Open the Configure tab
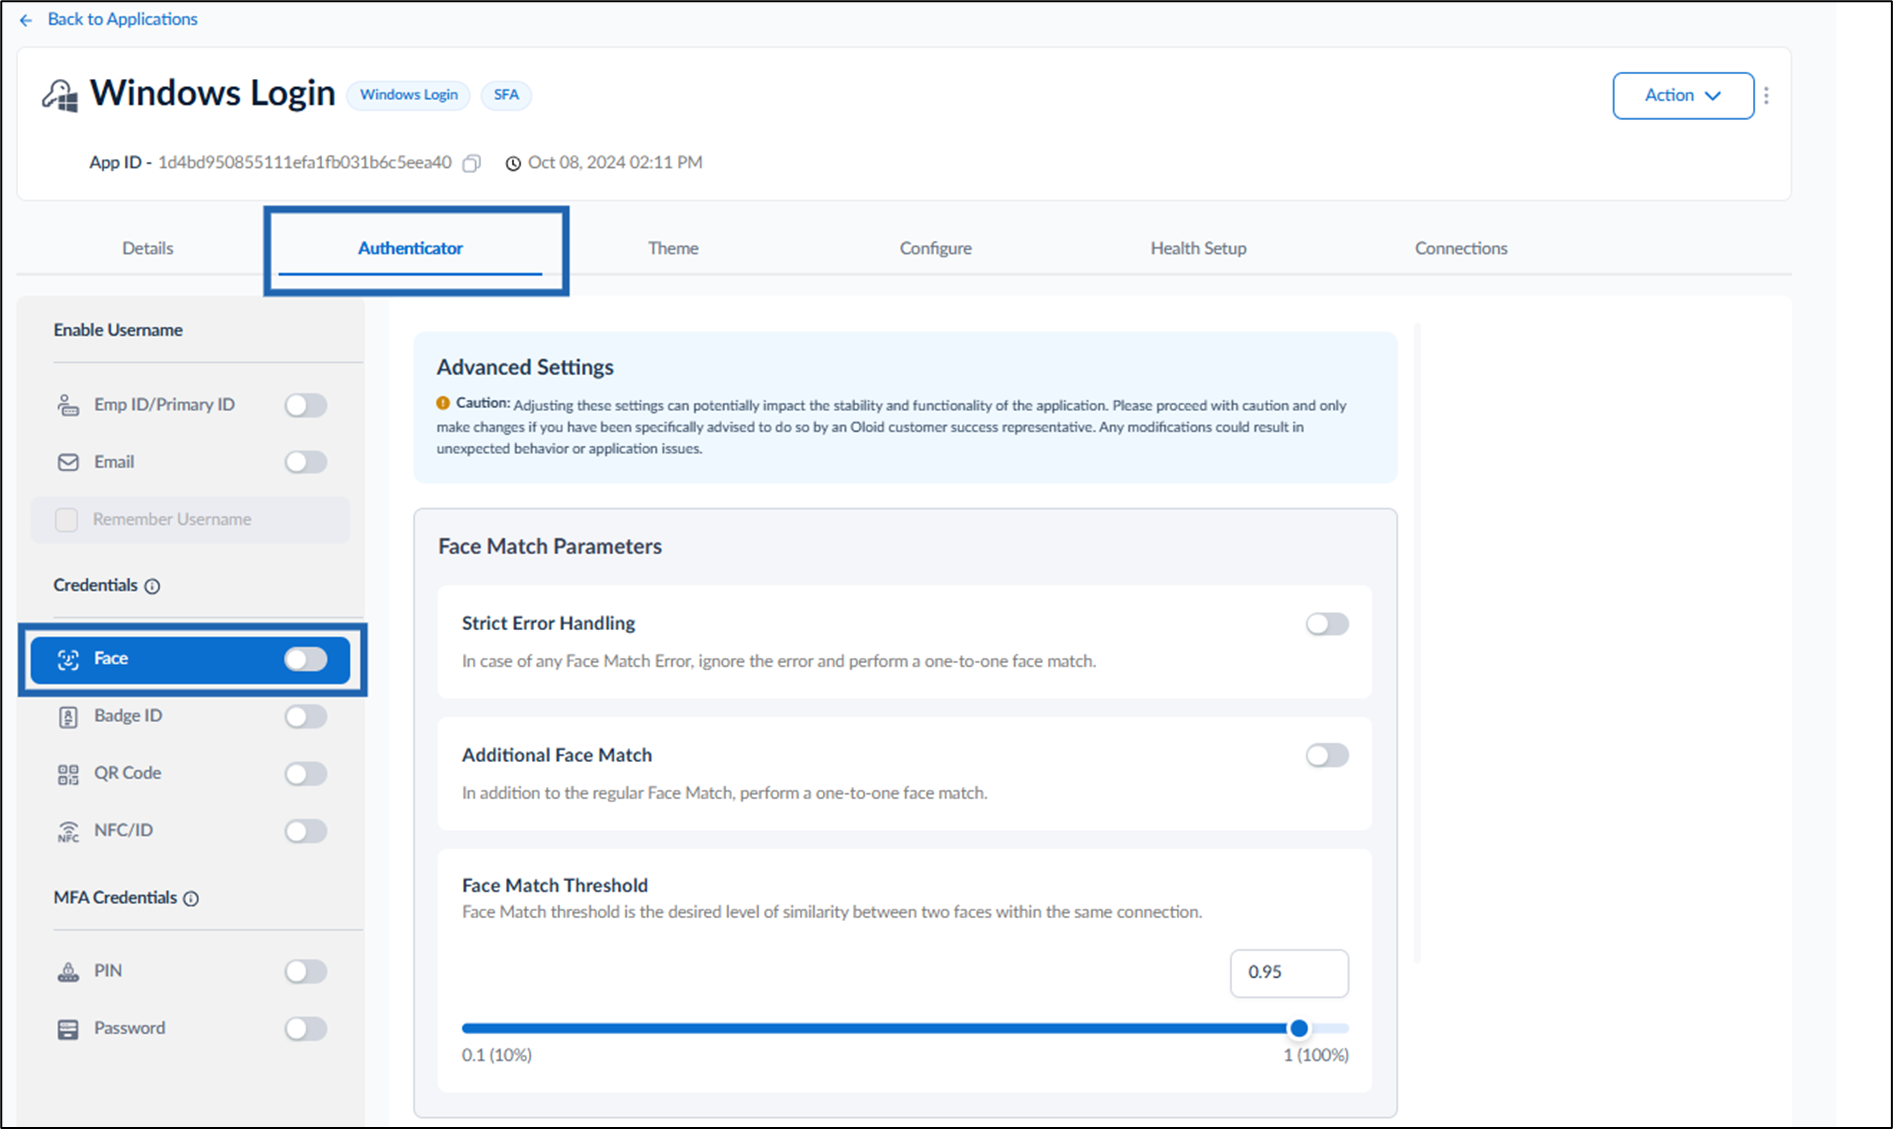The width and height of the screenshot is (1893, 1129). (x=935, y=248)
